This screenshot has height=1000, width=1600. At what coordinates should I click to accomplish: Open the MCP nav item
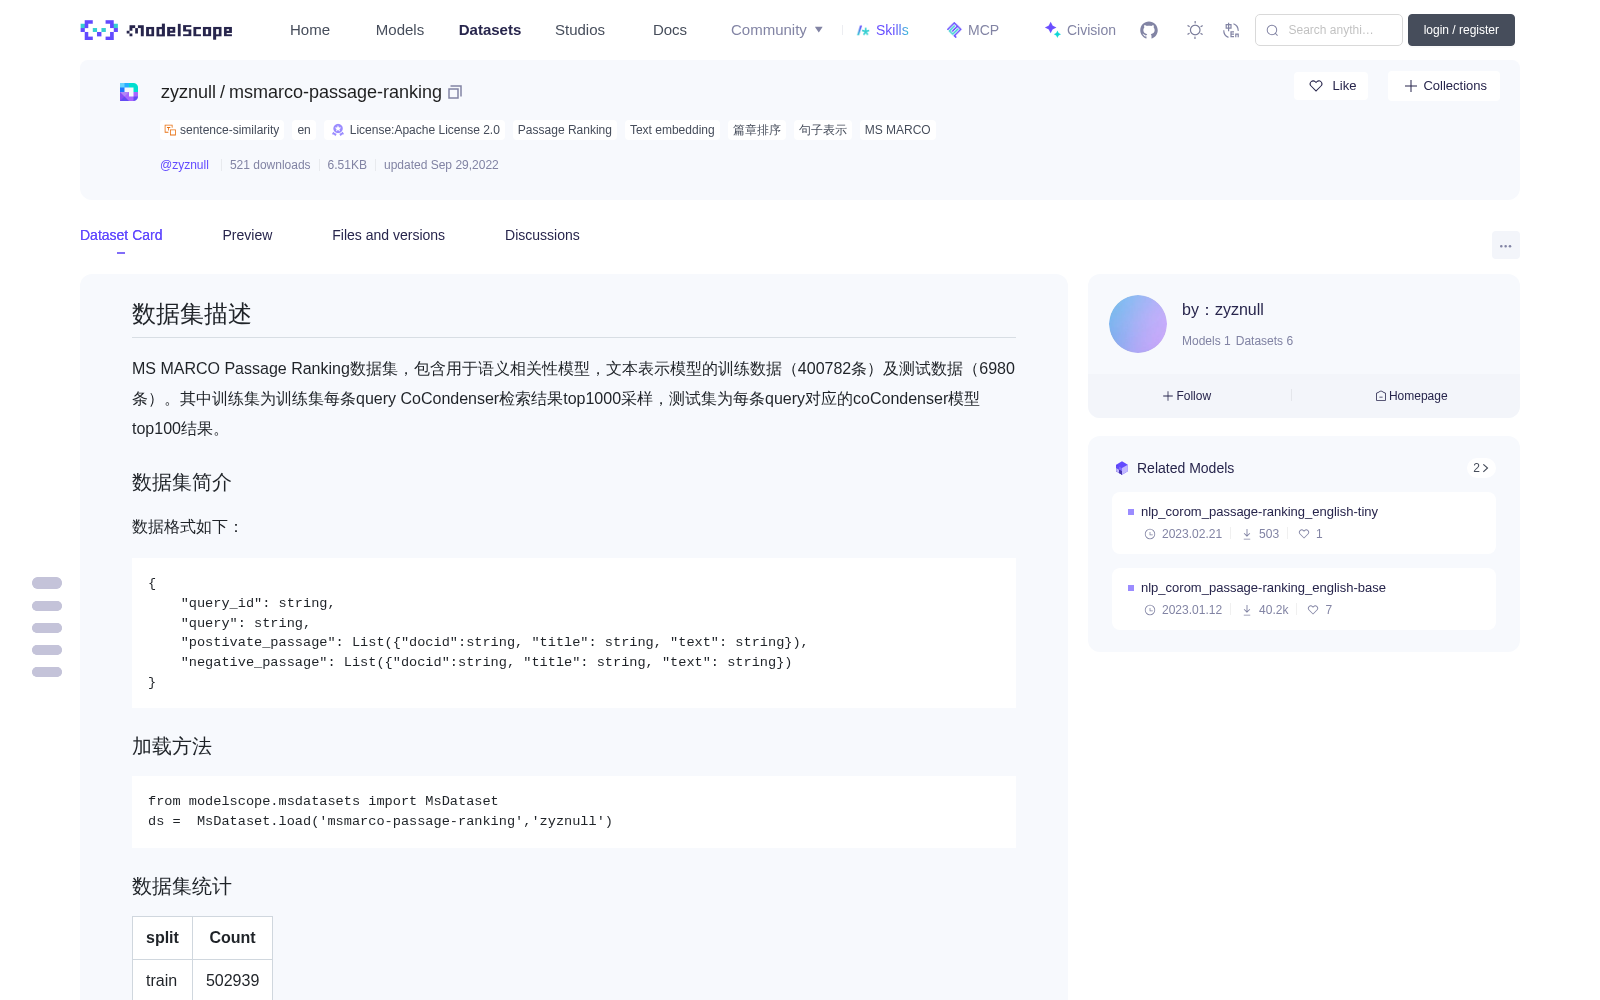click(x=973, y=30)
